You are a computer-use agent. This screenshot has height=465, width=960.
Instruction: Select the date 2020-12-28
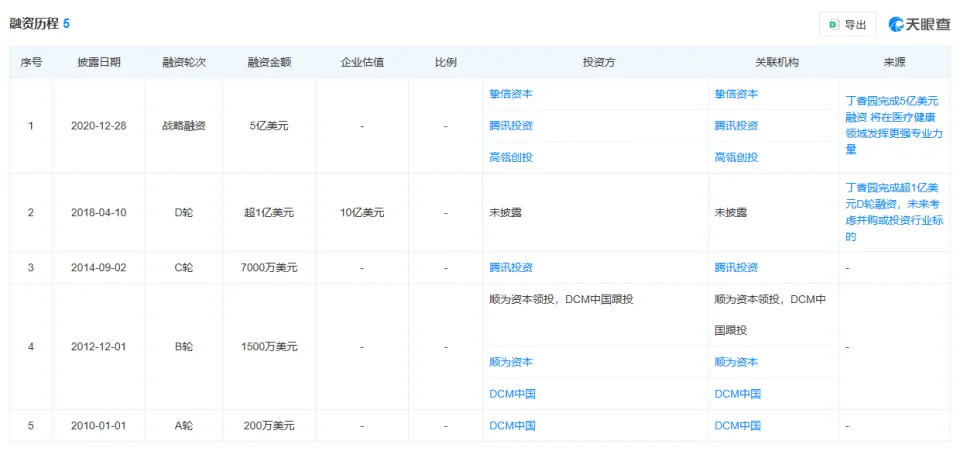(99, 126)
